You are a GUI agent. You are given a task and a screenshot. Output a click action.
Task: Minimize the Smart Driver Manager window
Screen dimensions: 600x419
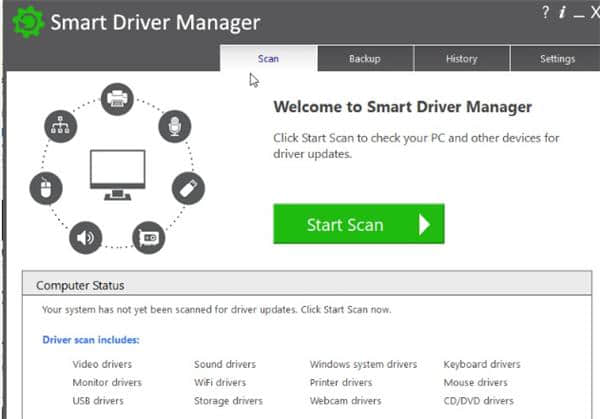578,13
